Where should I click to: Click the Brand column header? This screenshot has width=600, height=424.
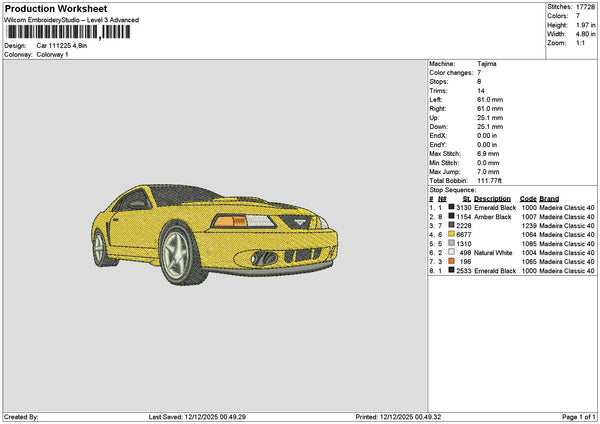click(x=549, y=198)
